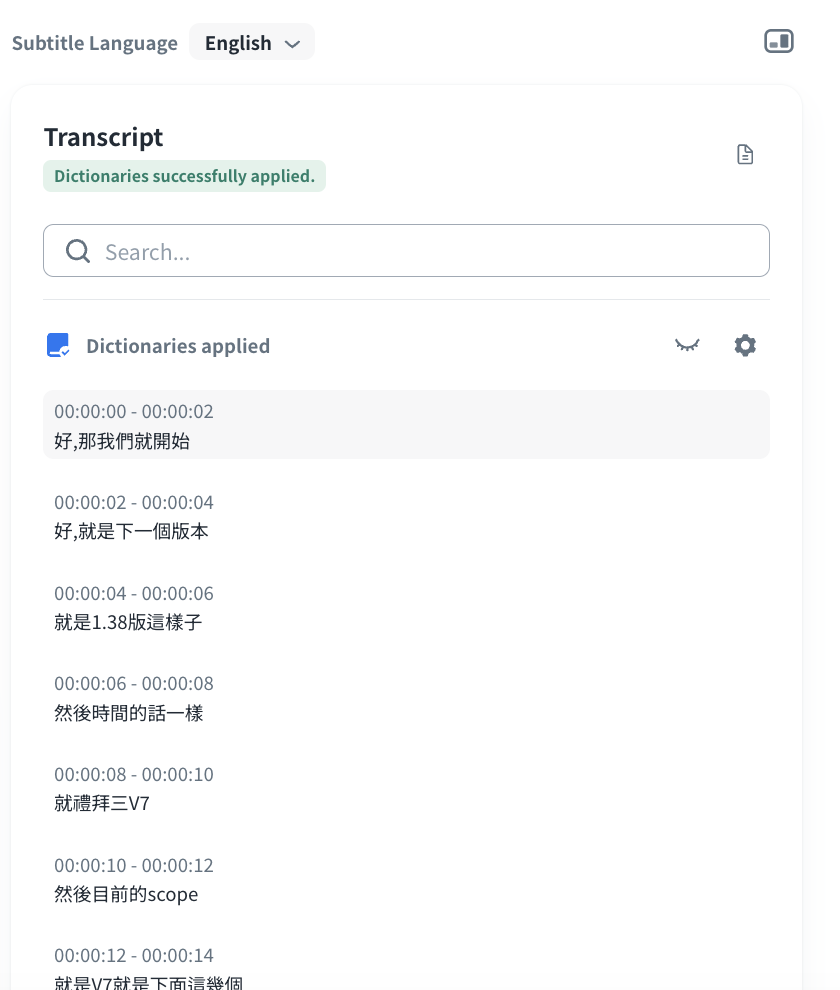Open dictionary settings gear icon
The image size is (840, 990).
click(745, 346)
